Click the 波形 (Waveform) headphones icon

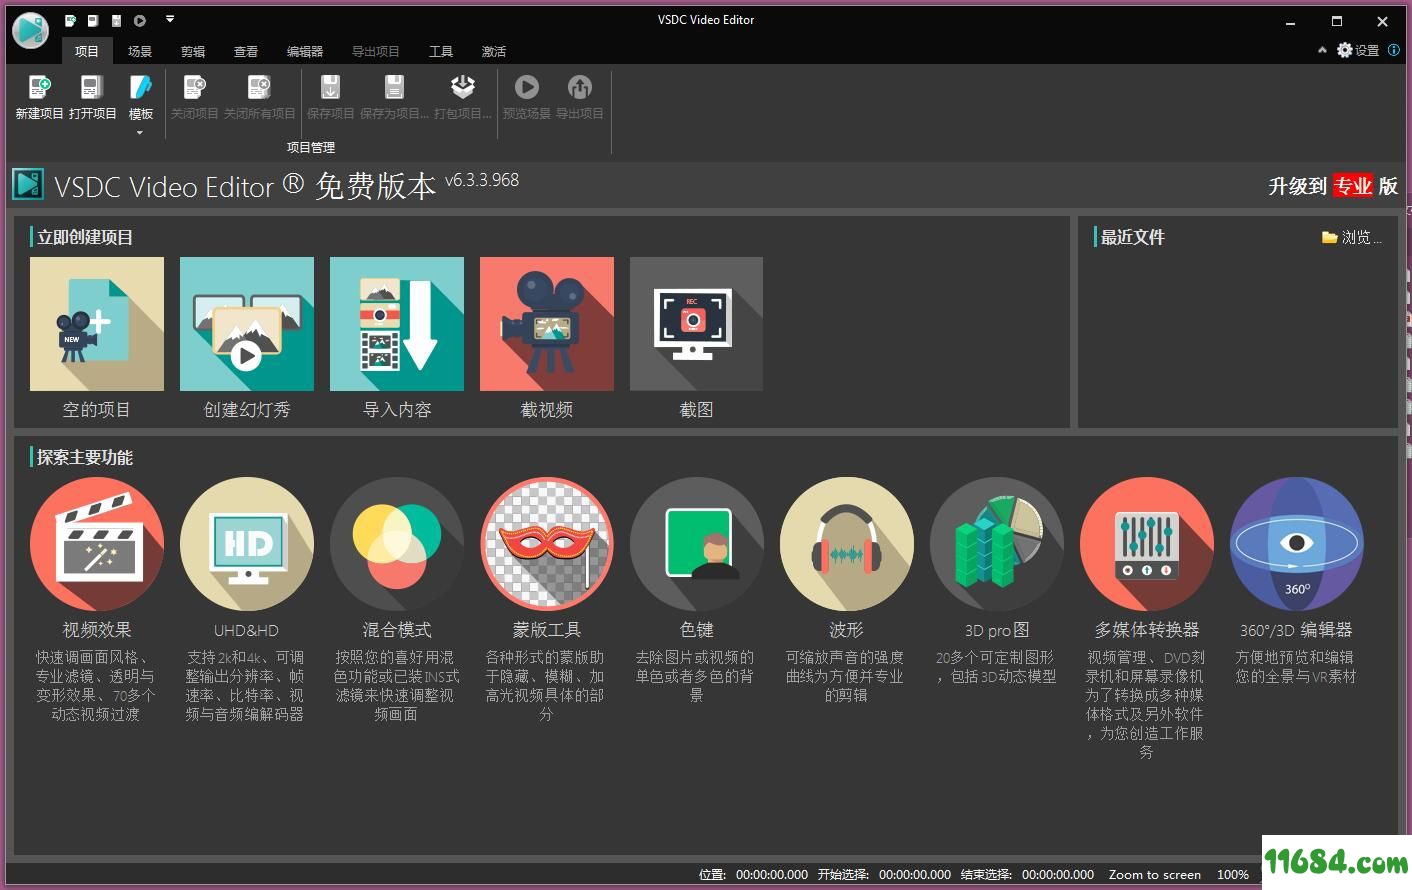847,544
